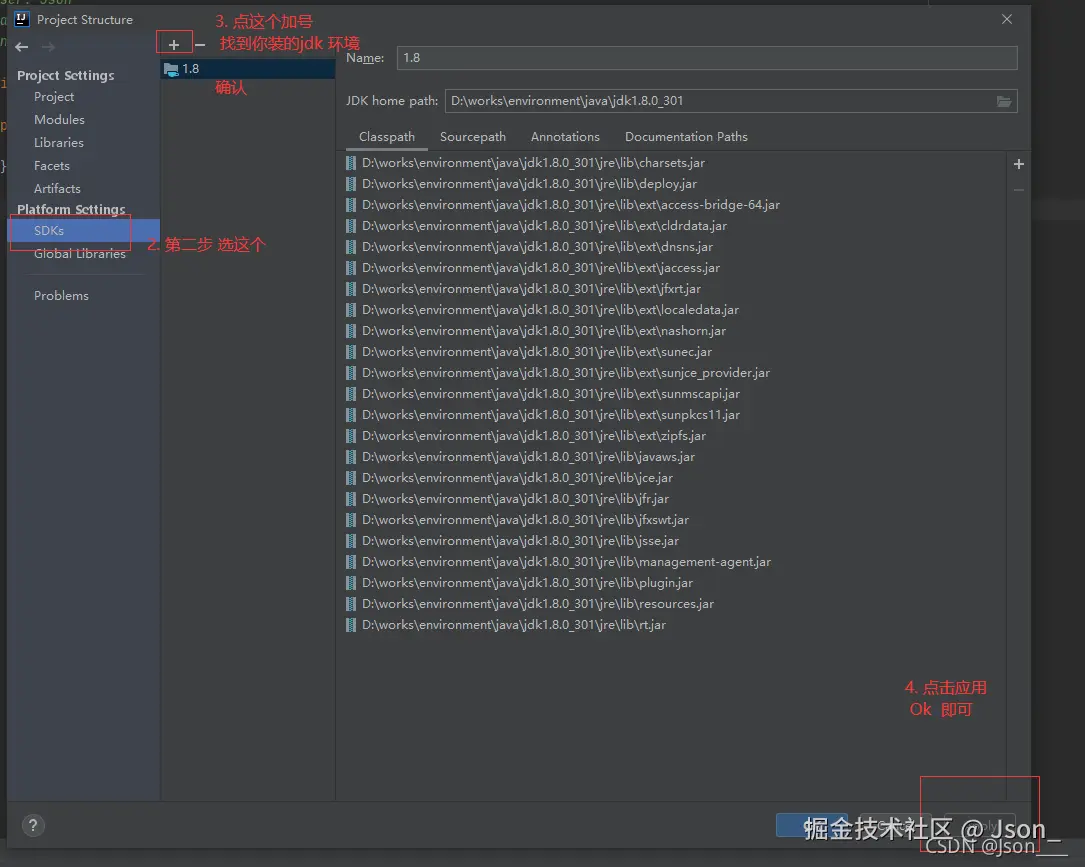The width and height of the screenshot is (1085, 867).
Task: Click the blue OK button
Action: [x=812, y=825]
